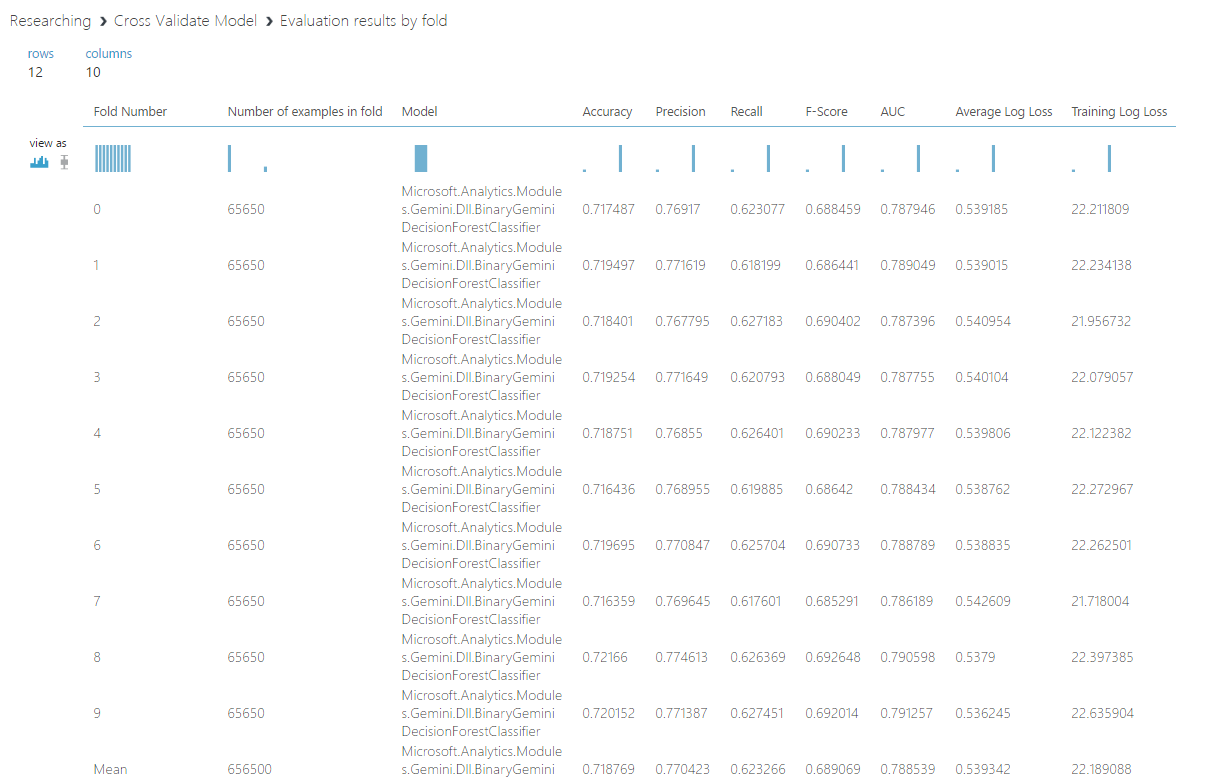Click training log loss value 22.189088
The image size is (1213, 778).
pos(1101,769)
